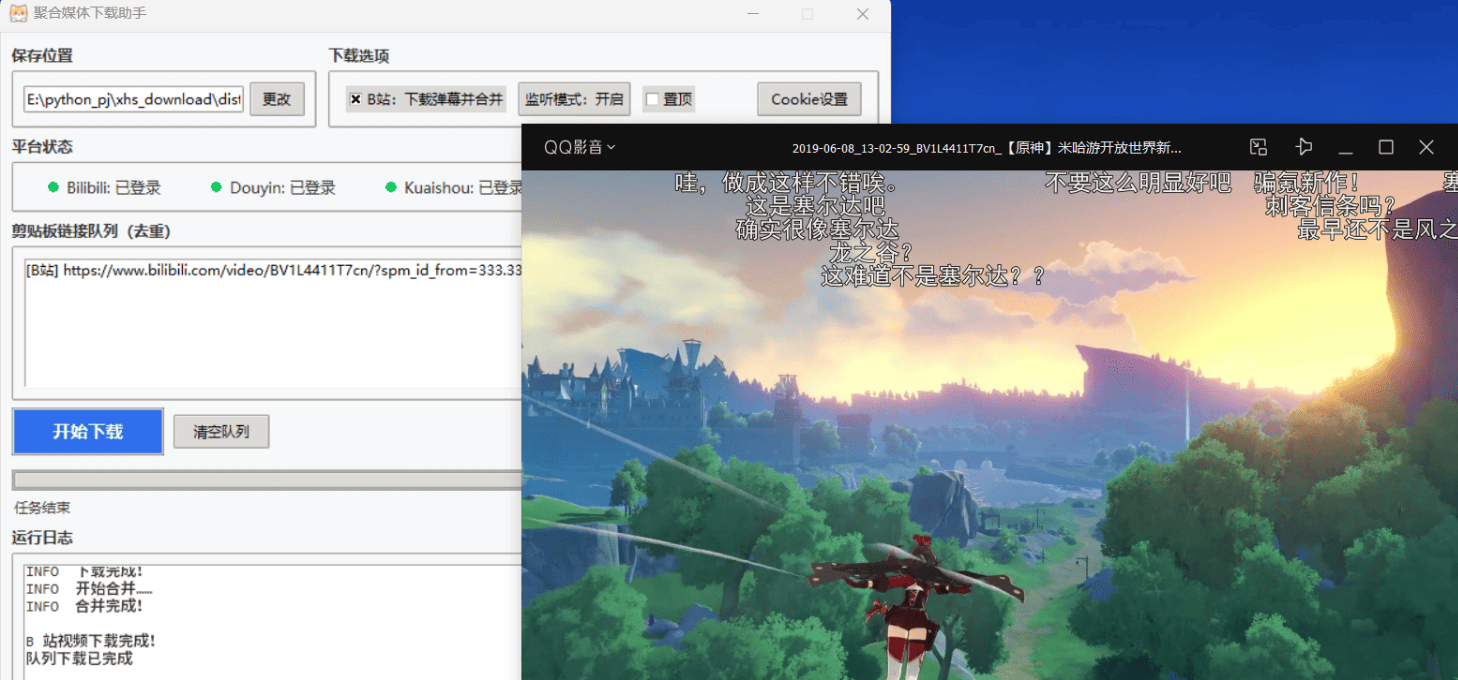
Task: Click the green Douyin login status dot
Action: (216, 187)
